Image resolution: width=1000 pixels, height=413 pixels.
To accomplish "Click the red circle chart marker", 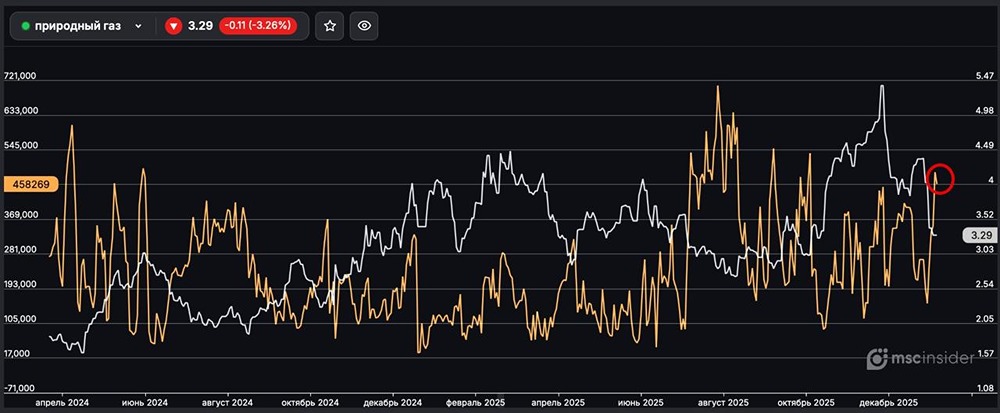I will pos(941,179).
